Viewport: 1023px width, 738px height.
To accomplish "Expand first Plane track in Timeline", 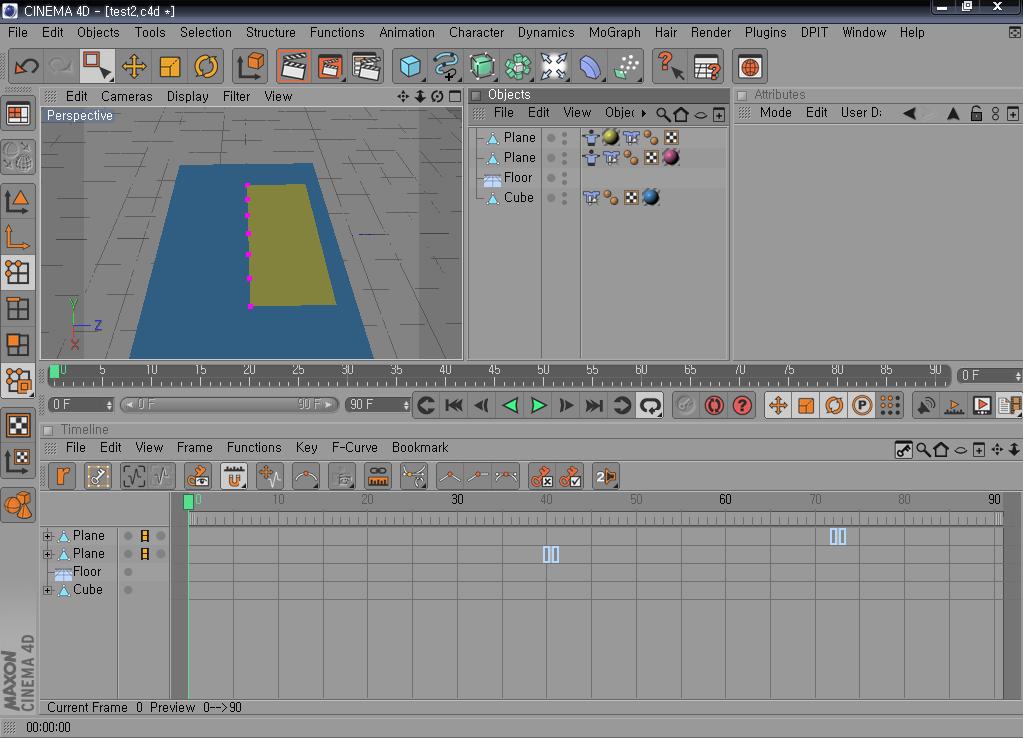I will click(48, 536).
